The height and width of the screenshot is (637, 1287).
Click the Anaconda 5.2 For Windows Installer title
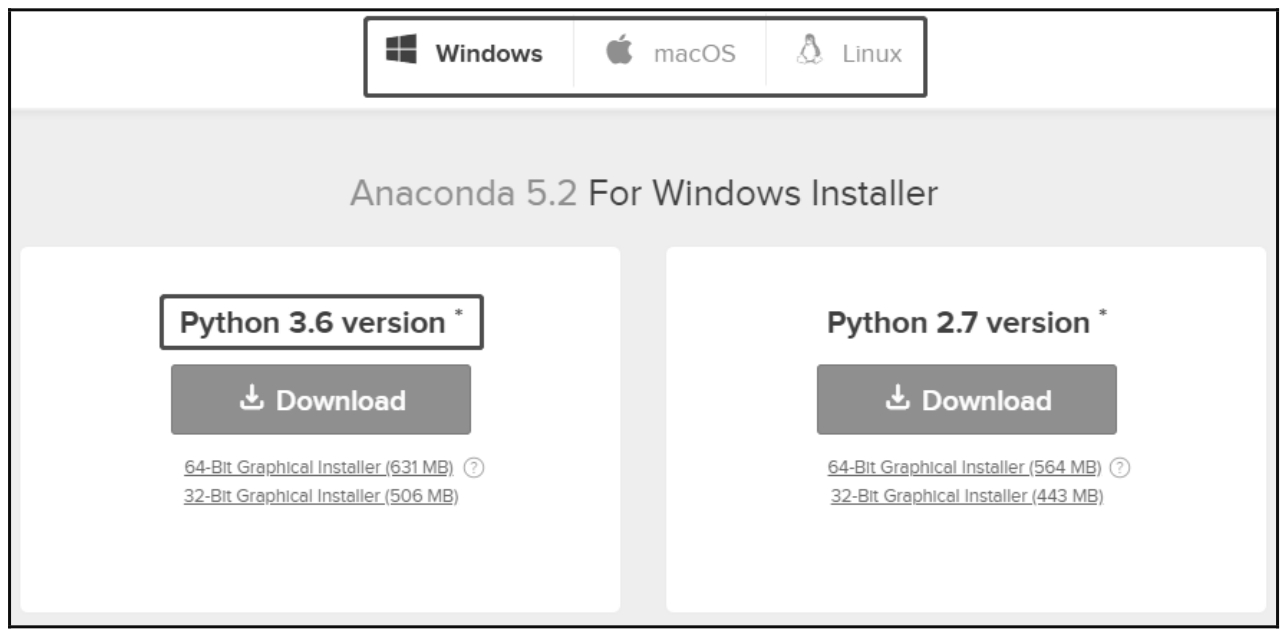[x=644, y=193]
